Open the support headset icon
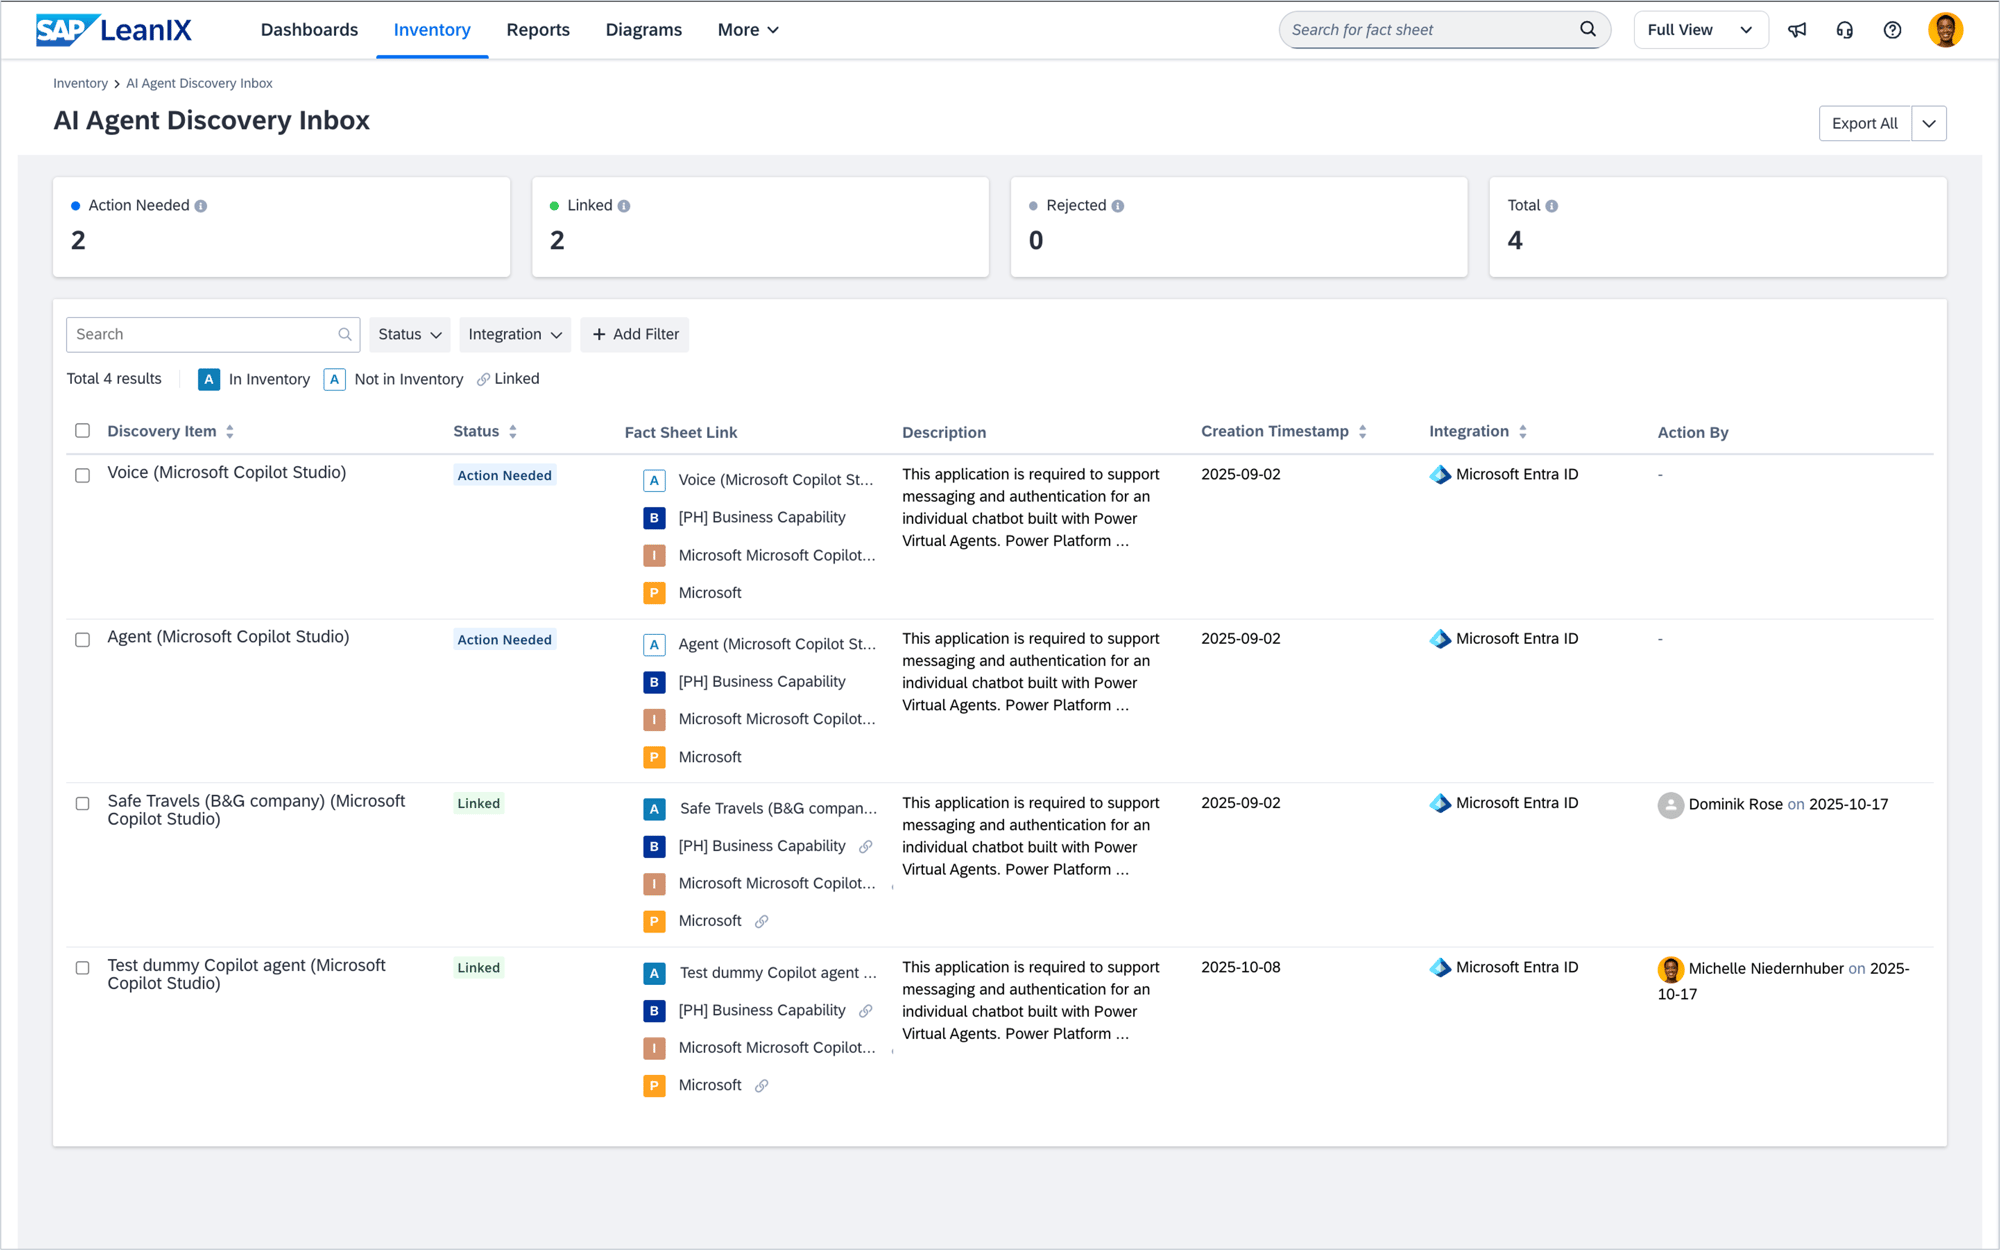The width and height of the screenshot is (2000, 1250). [x=1845, y=30]
